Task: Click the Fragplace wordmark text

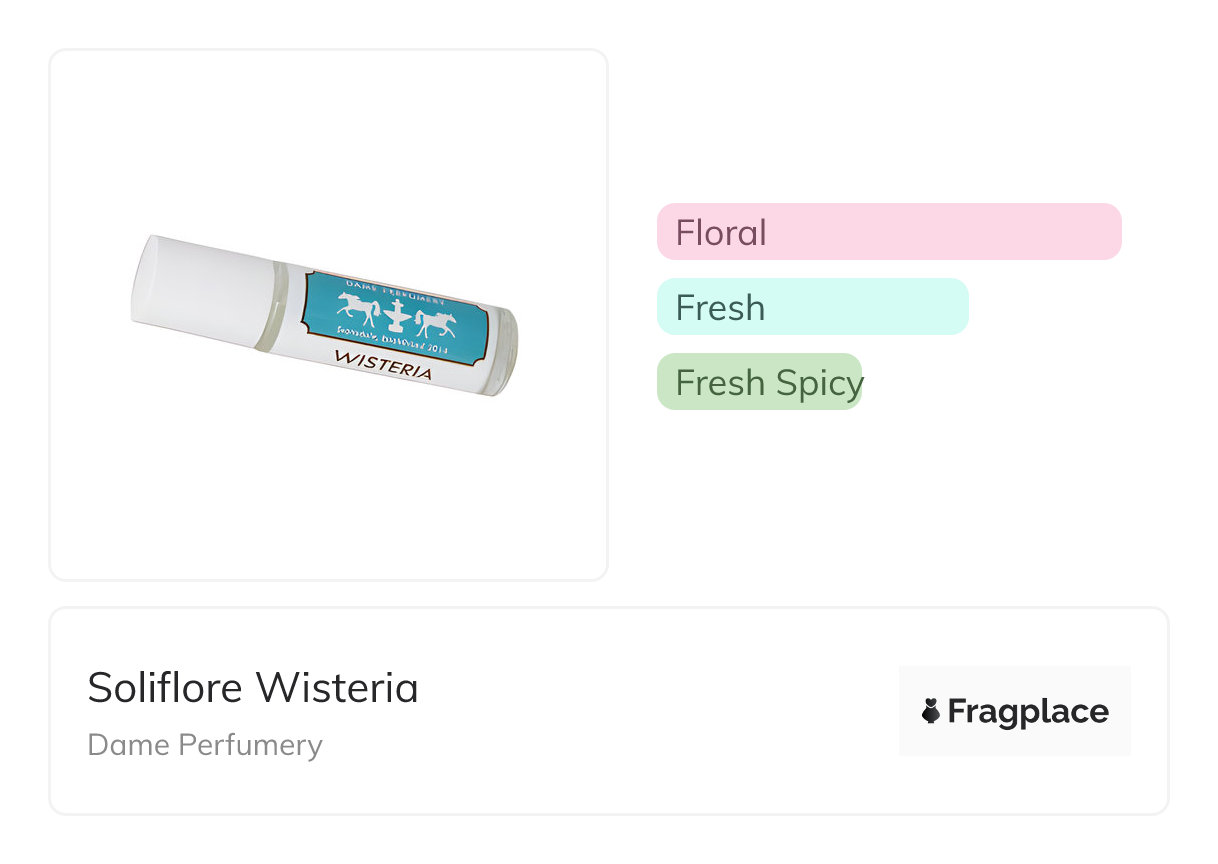Action: pyautogui.click(x=1027, y=712)
